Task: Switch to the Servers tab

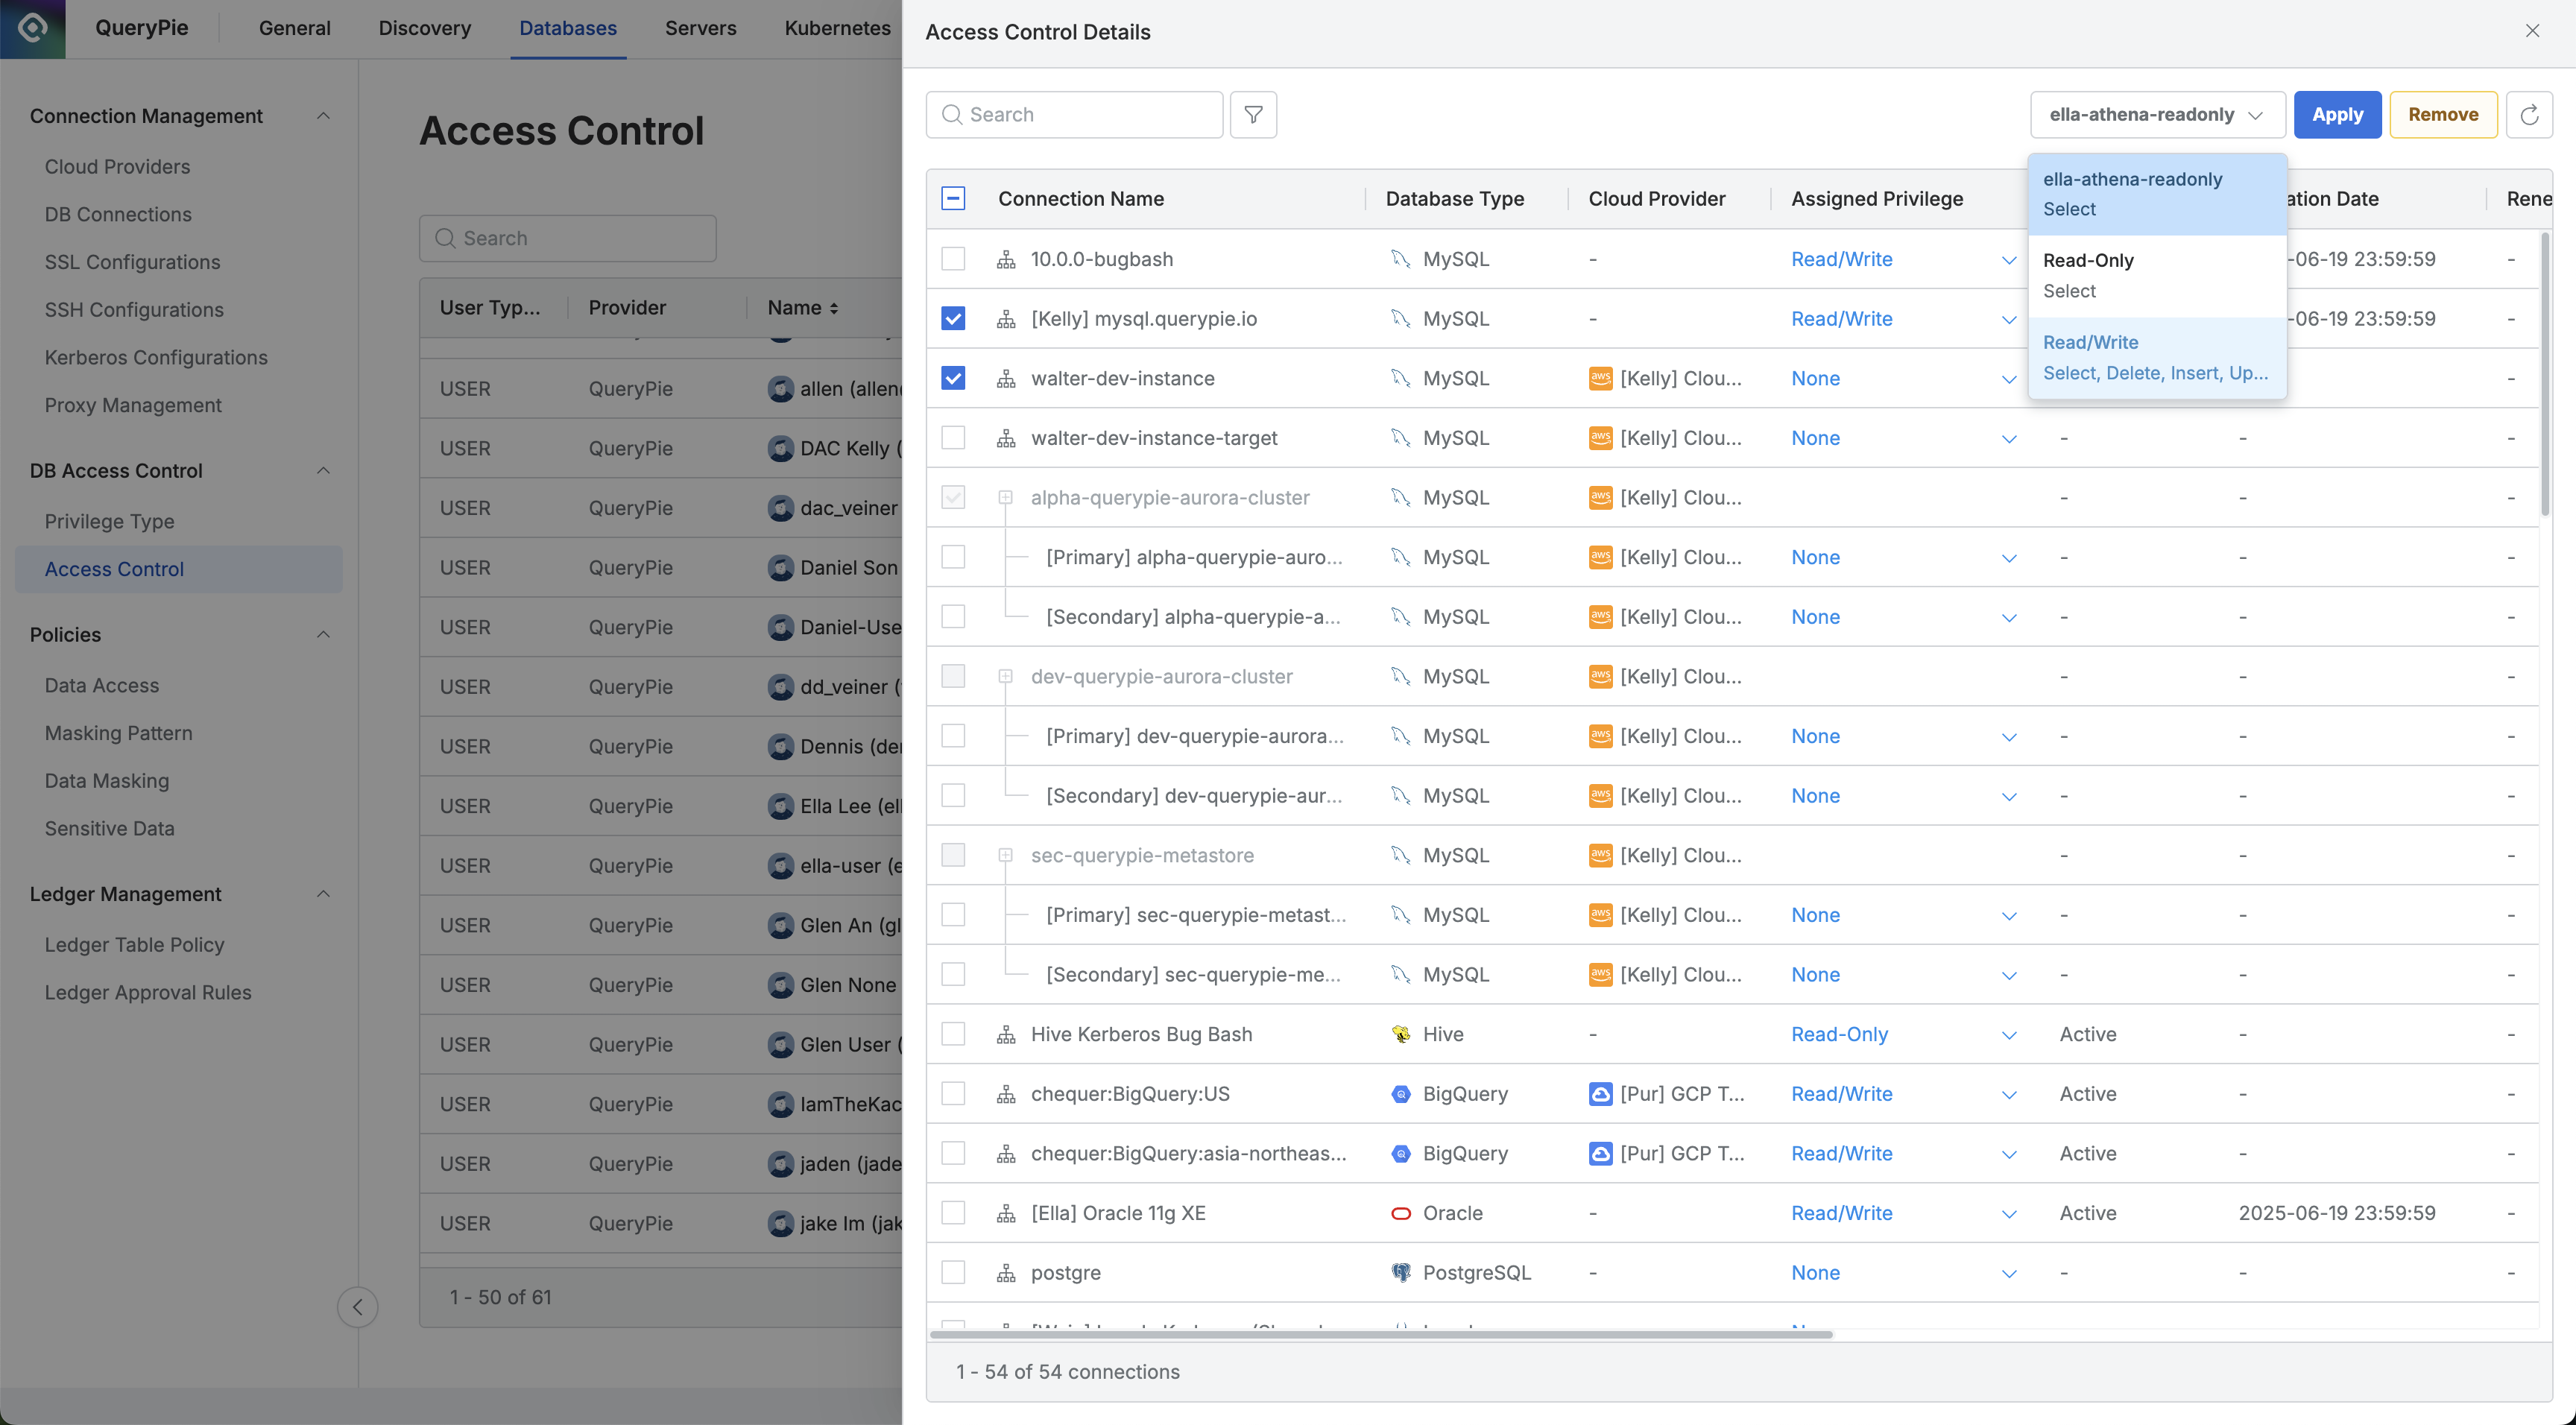Action: click(700, 28)
